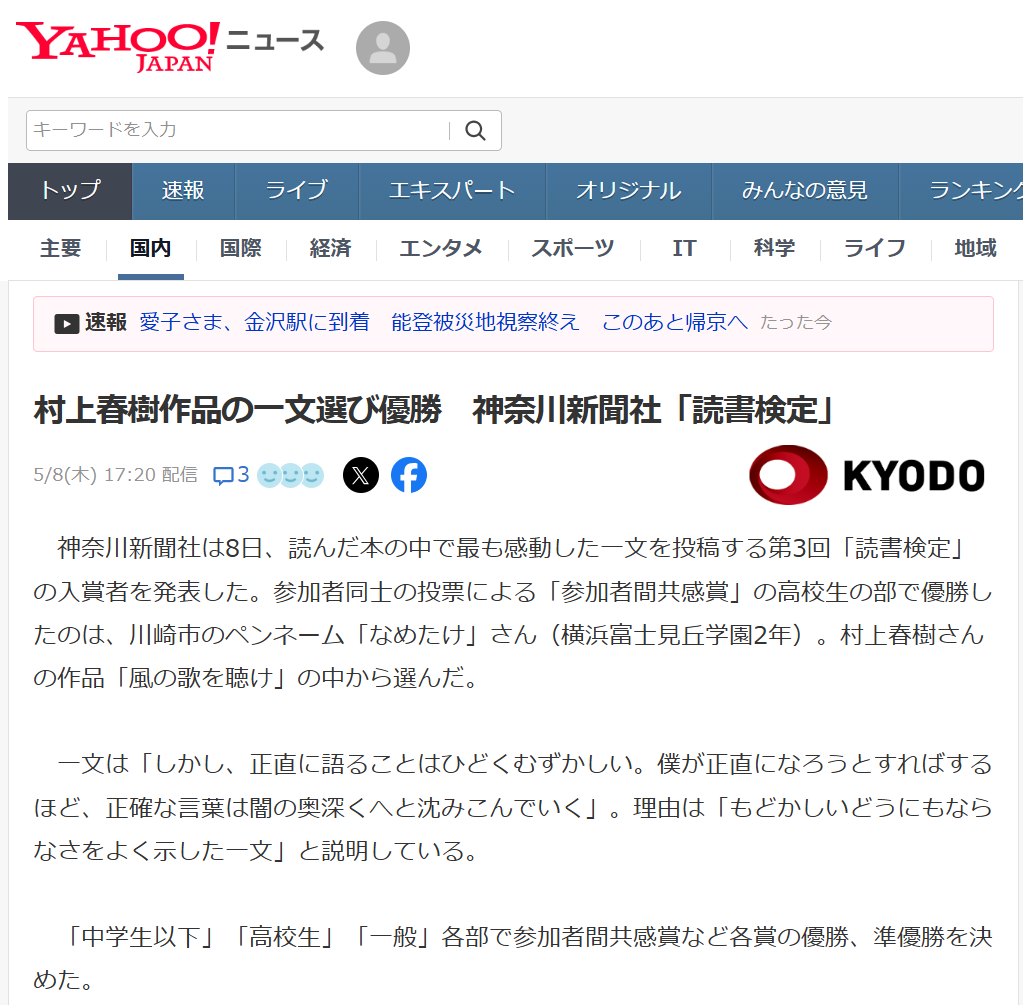
Task: Click the Yahoo! JAPAN News logo
Action: coord(168,46)
